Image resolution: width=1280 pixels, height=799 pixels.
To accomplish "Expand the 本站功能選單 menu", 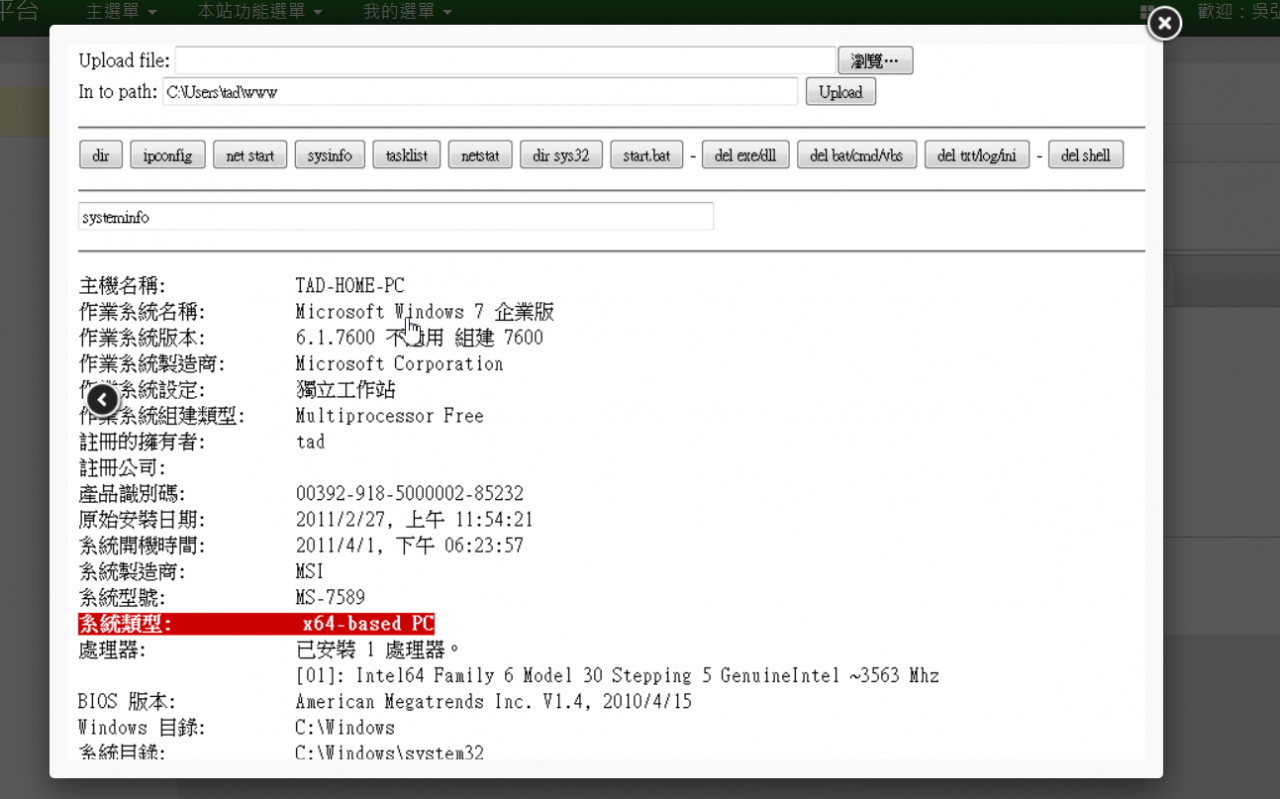I will (x=259, y=12).
